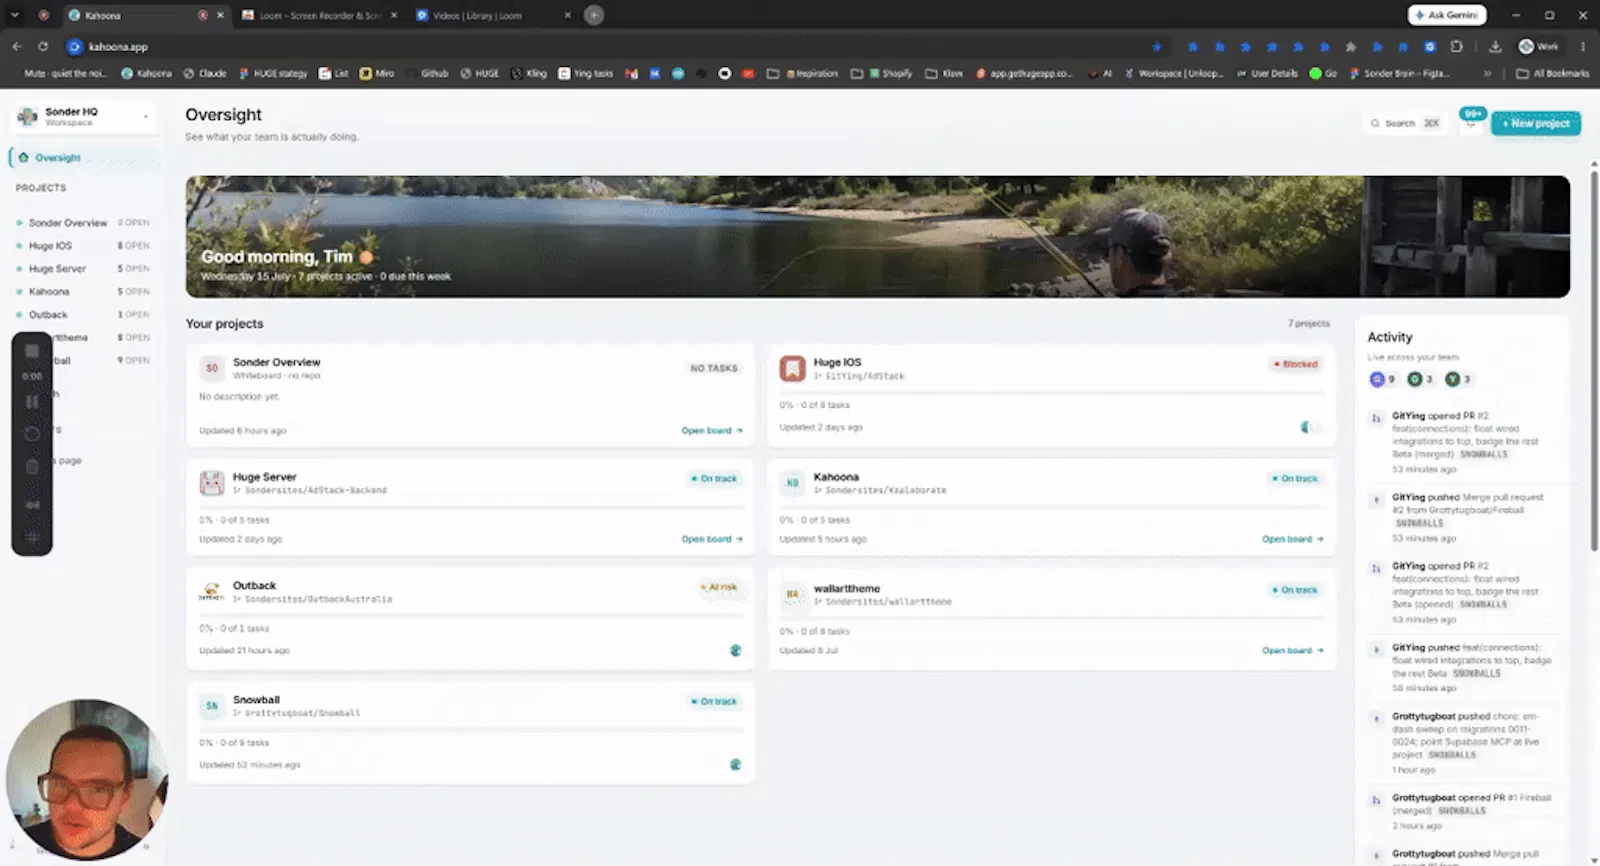
Task: Click On track badge on Snowball card
Action: click(x=714, y=701)
